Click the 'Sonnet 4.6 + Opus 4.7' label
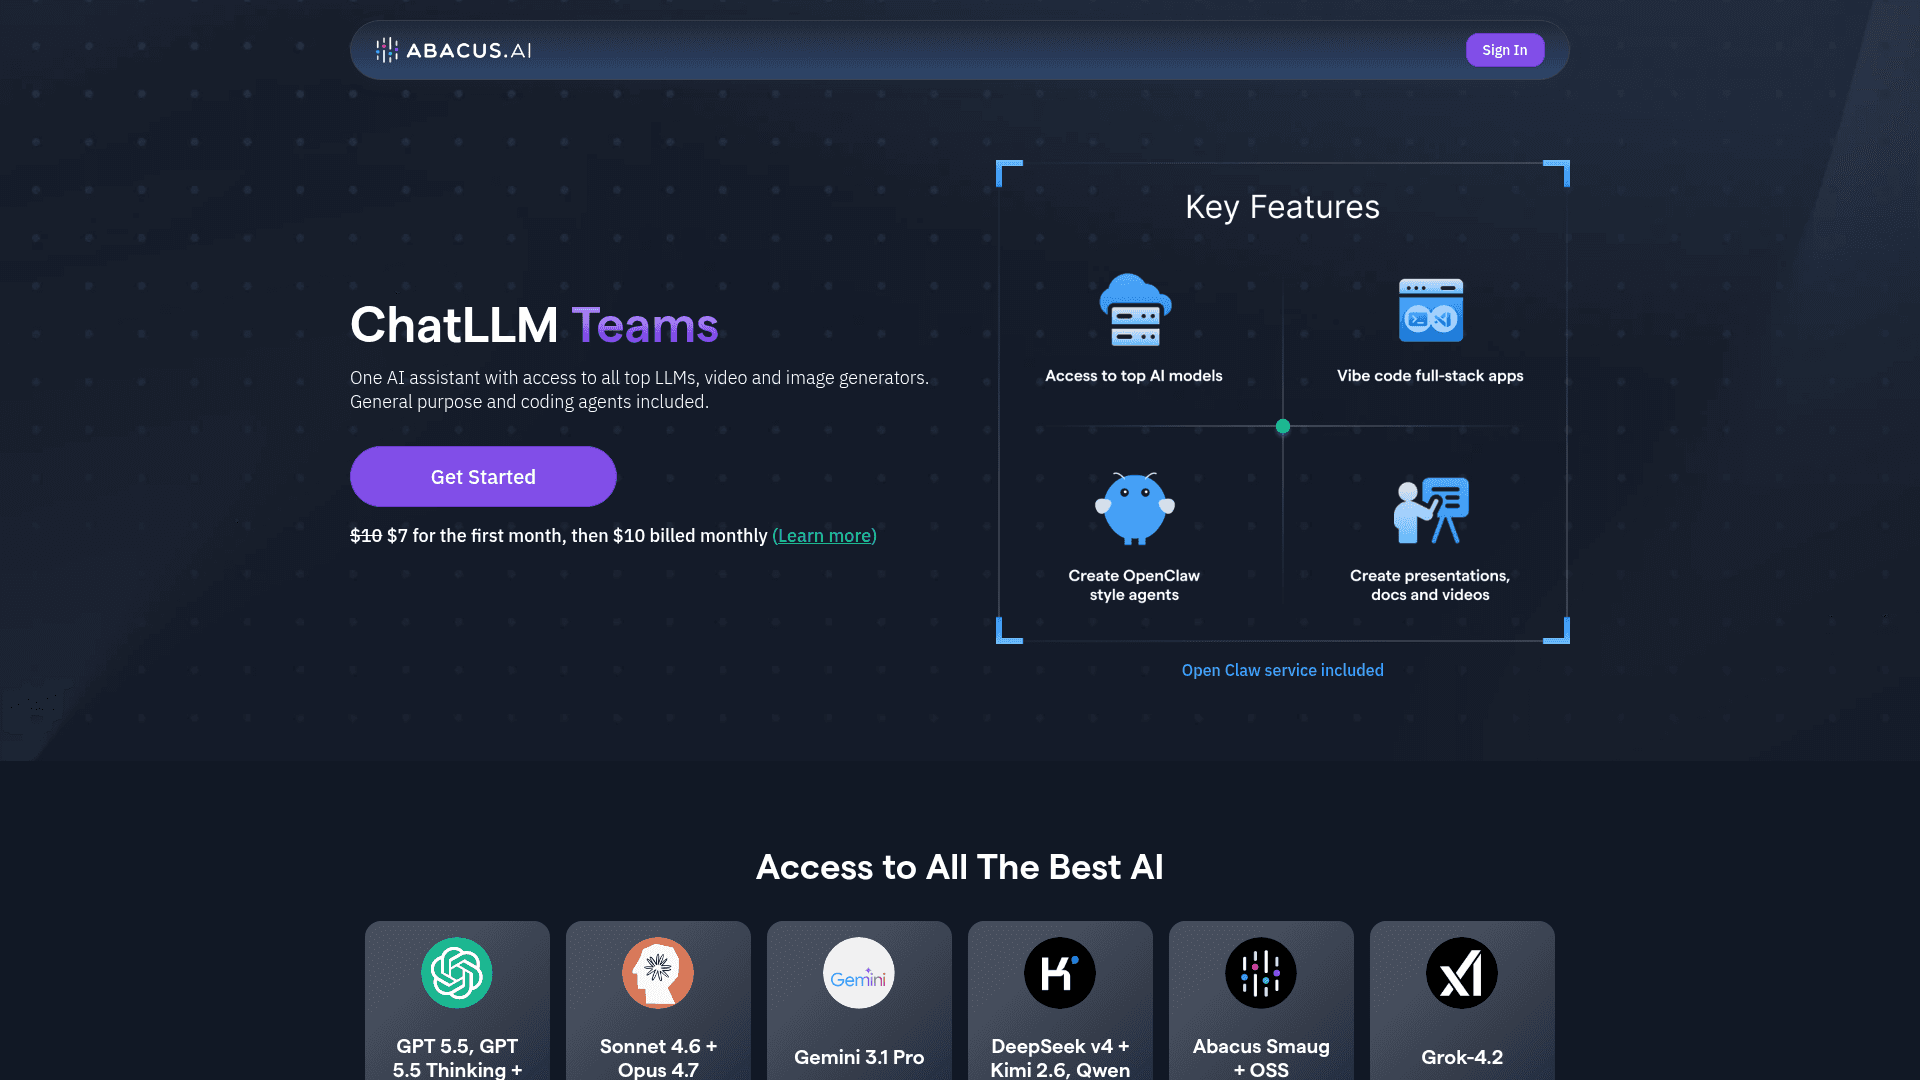This screenshot has width=1920, height=1080. click(658, 1058)
